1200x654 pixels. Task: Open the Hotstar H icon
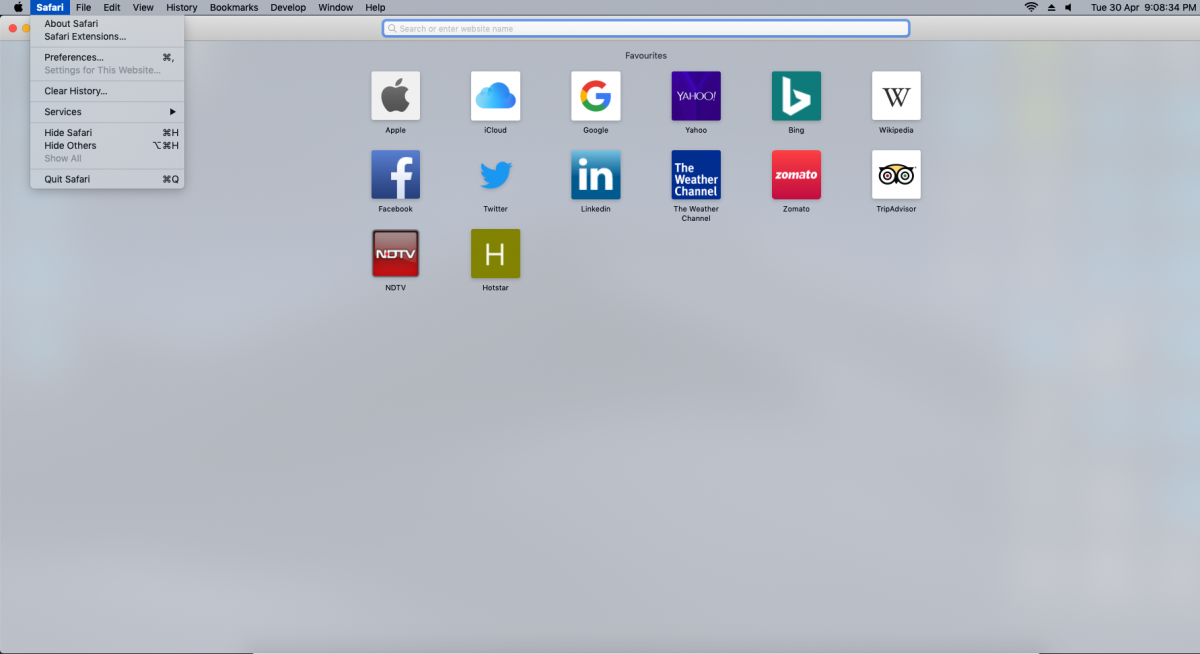496,254
